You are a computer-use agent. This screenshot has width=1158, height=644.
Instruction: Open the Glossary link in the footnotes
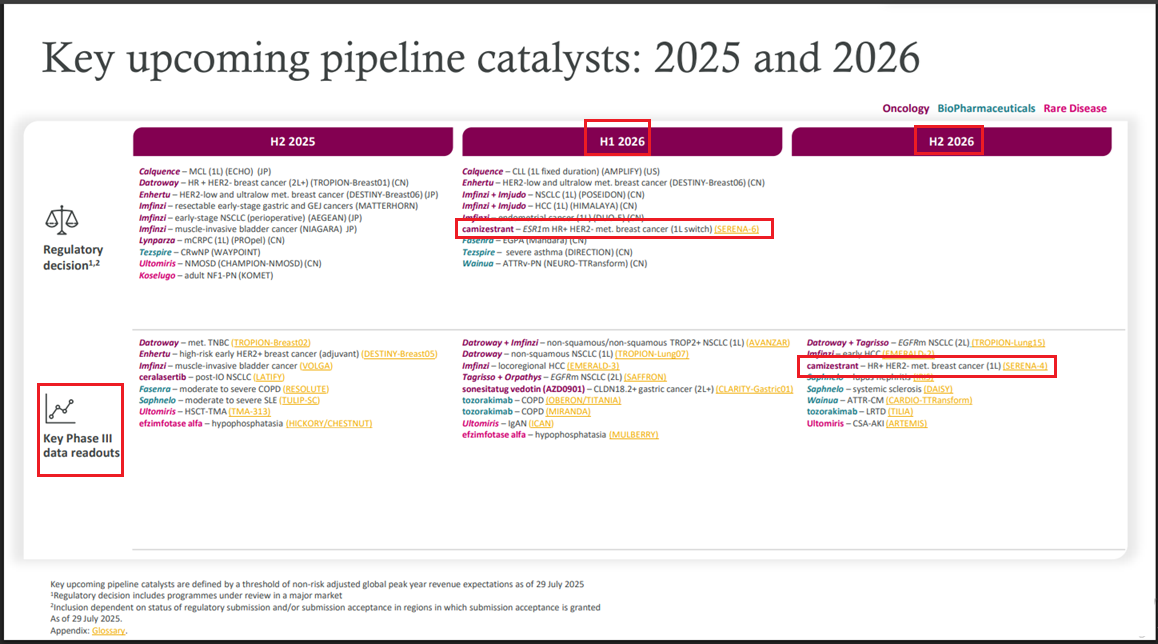pos(109,631)
